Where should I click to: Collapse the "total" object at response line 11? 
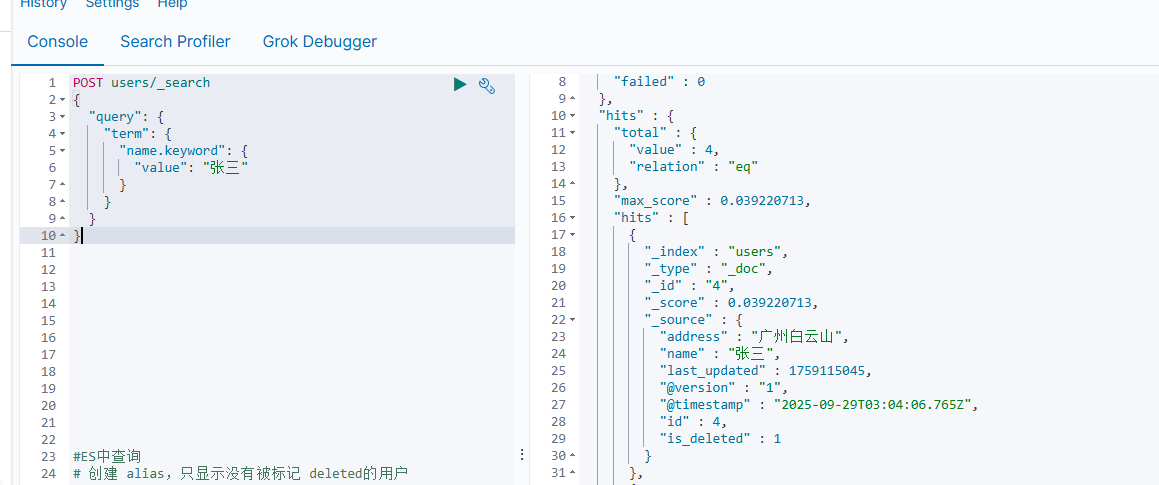click(x=572, y=133)
